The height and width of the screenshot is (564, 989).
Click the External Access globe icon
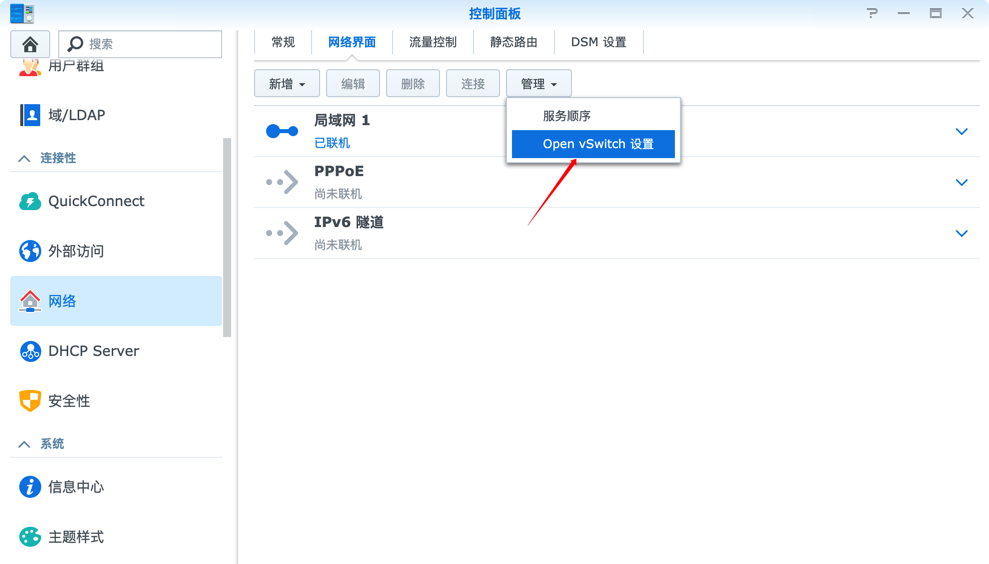[30, 251]
